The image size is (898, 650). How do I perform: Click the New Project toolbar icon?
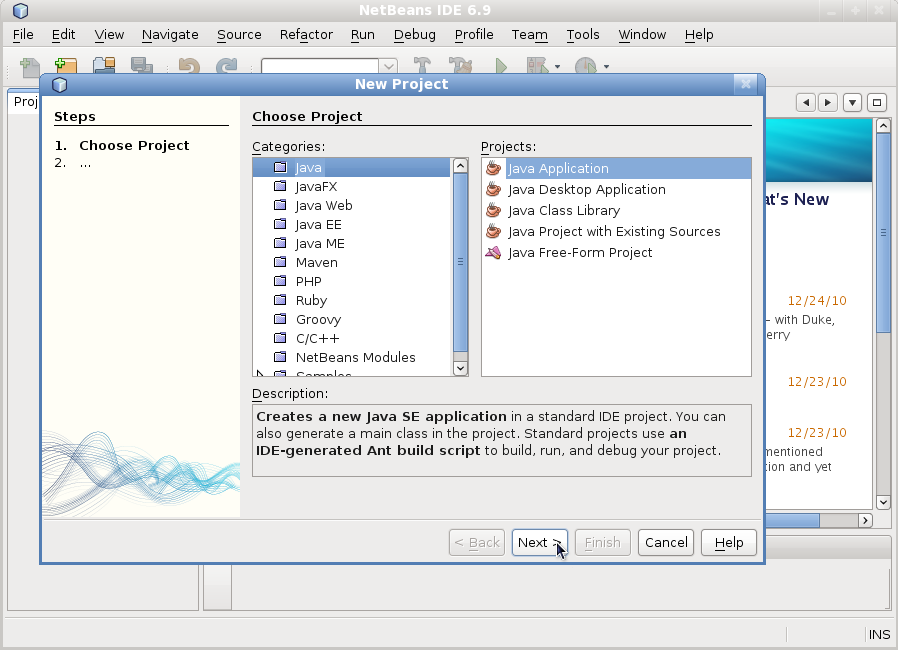coord(66,66)
